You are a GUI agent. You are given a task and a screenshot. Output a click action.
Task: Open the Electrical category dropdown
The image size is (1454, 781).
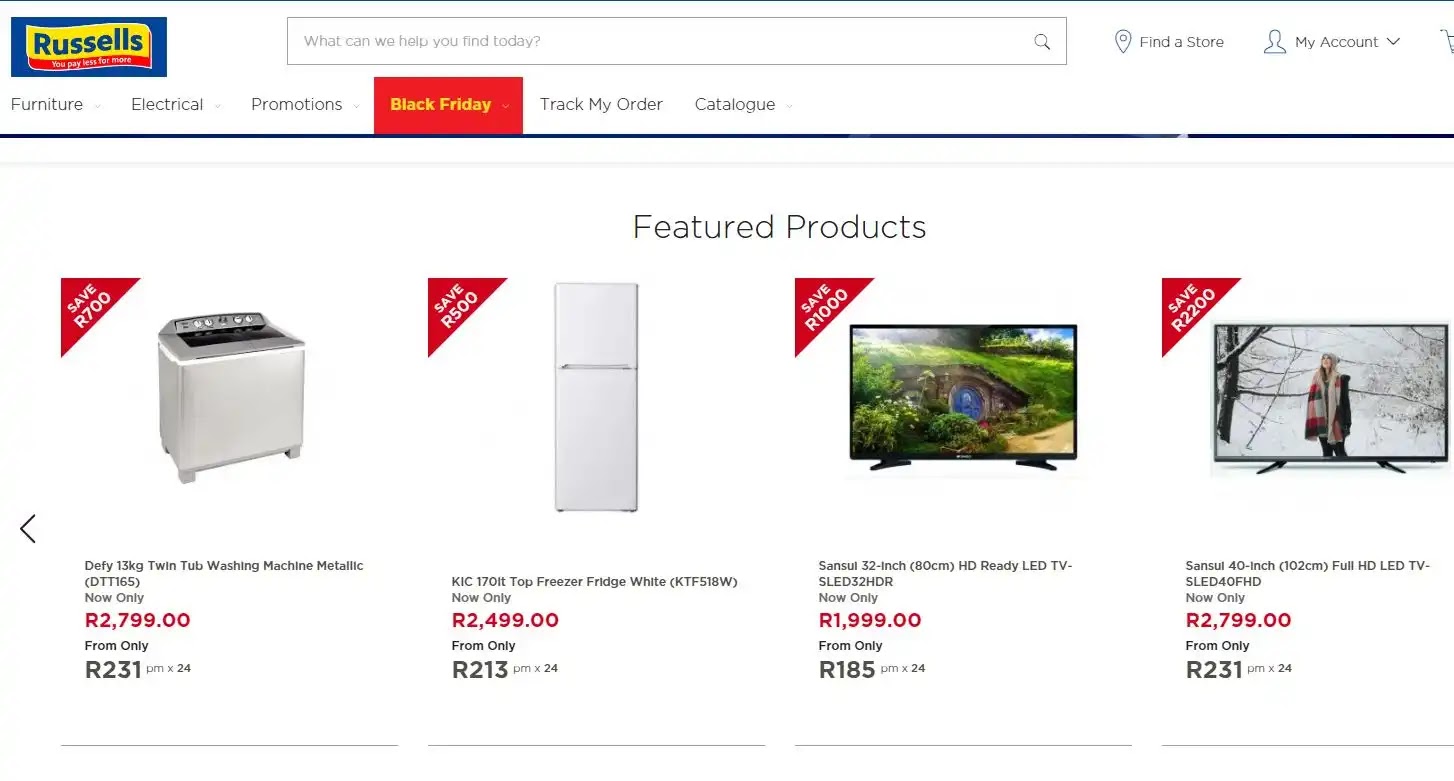coord(167,104)
